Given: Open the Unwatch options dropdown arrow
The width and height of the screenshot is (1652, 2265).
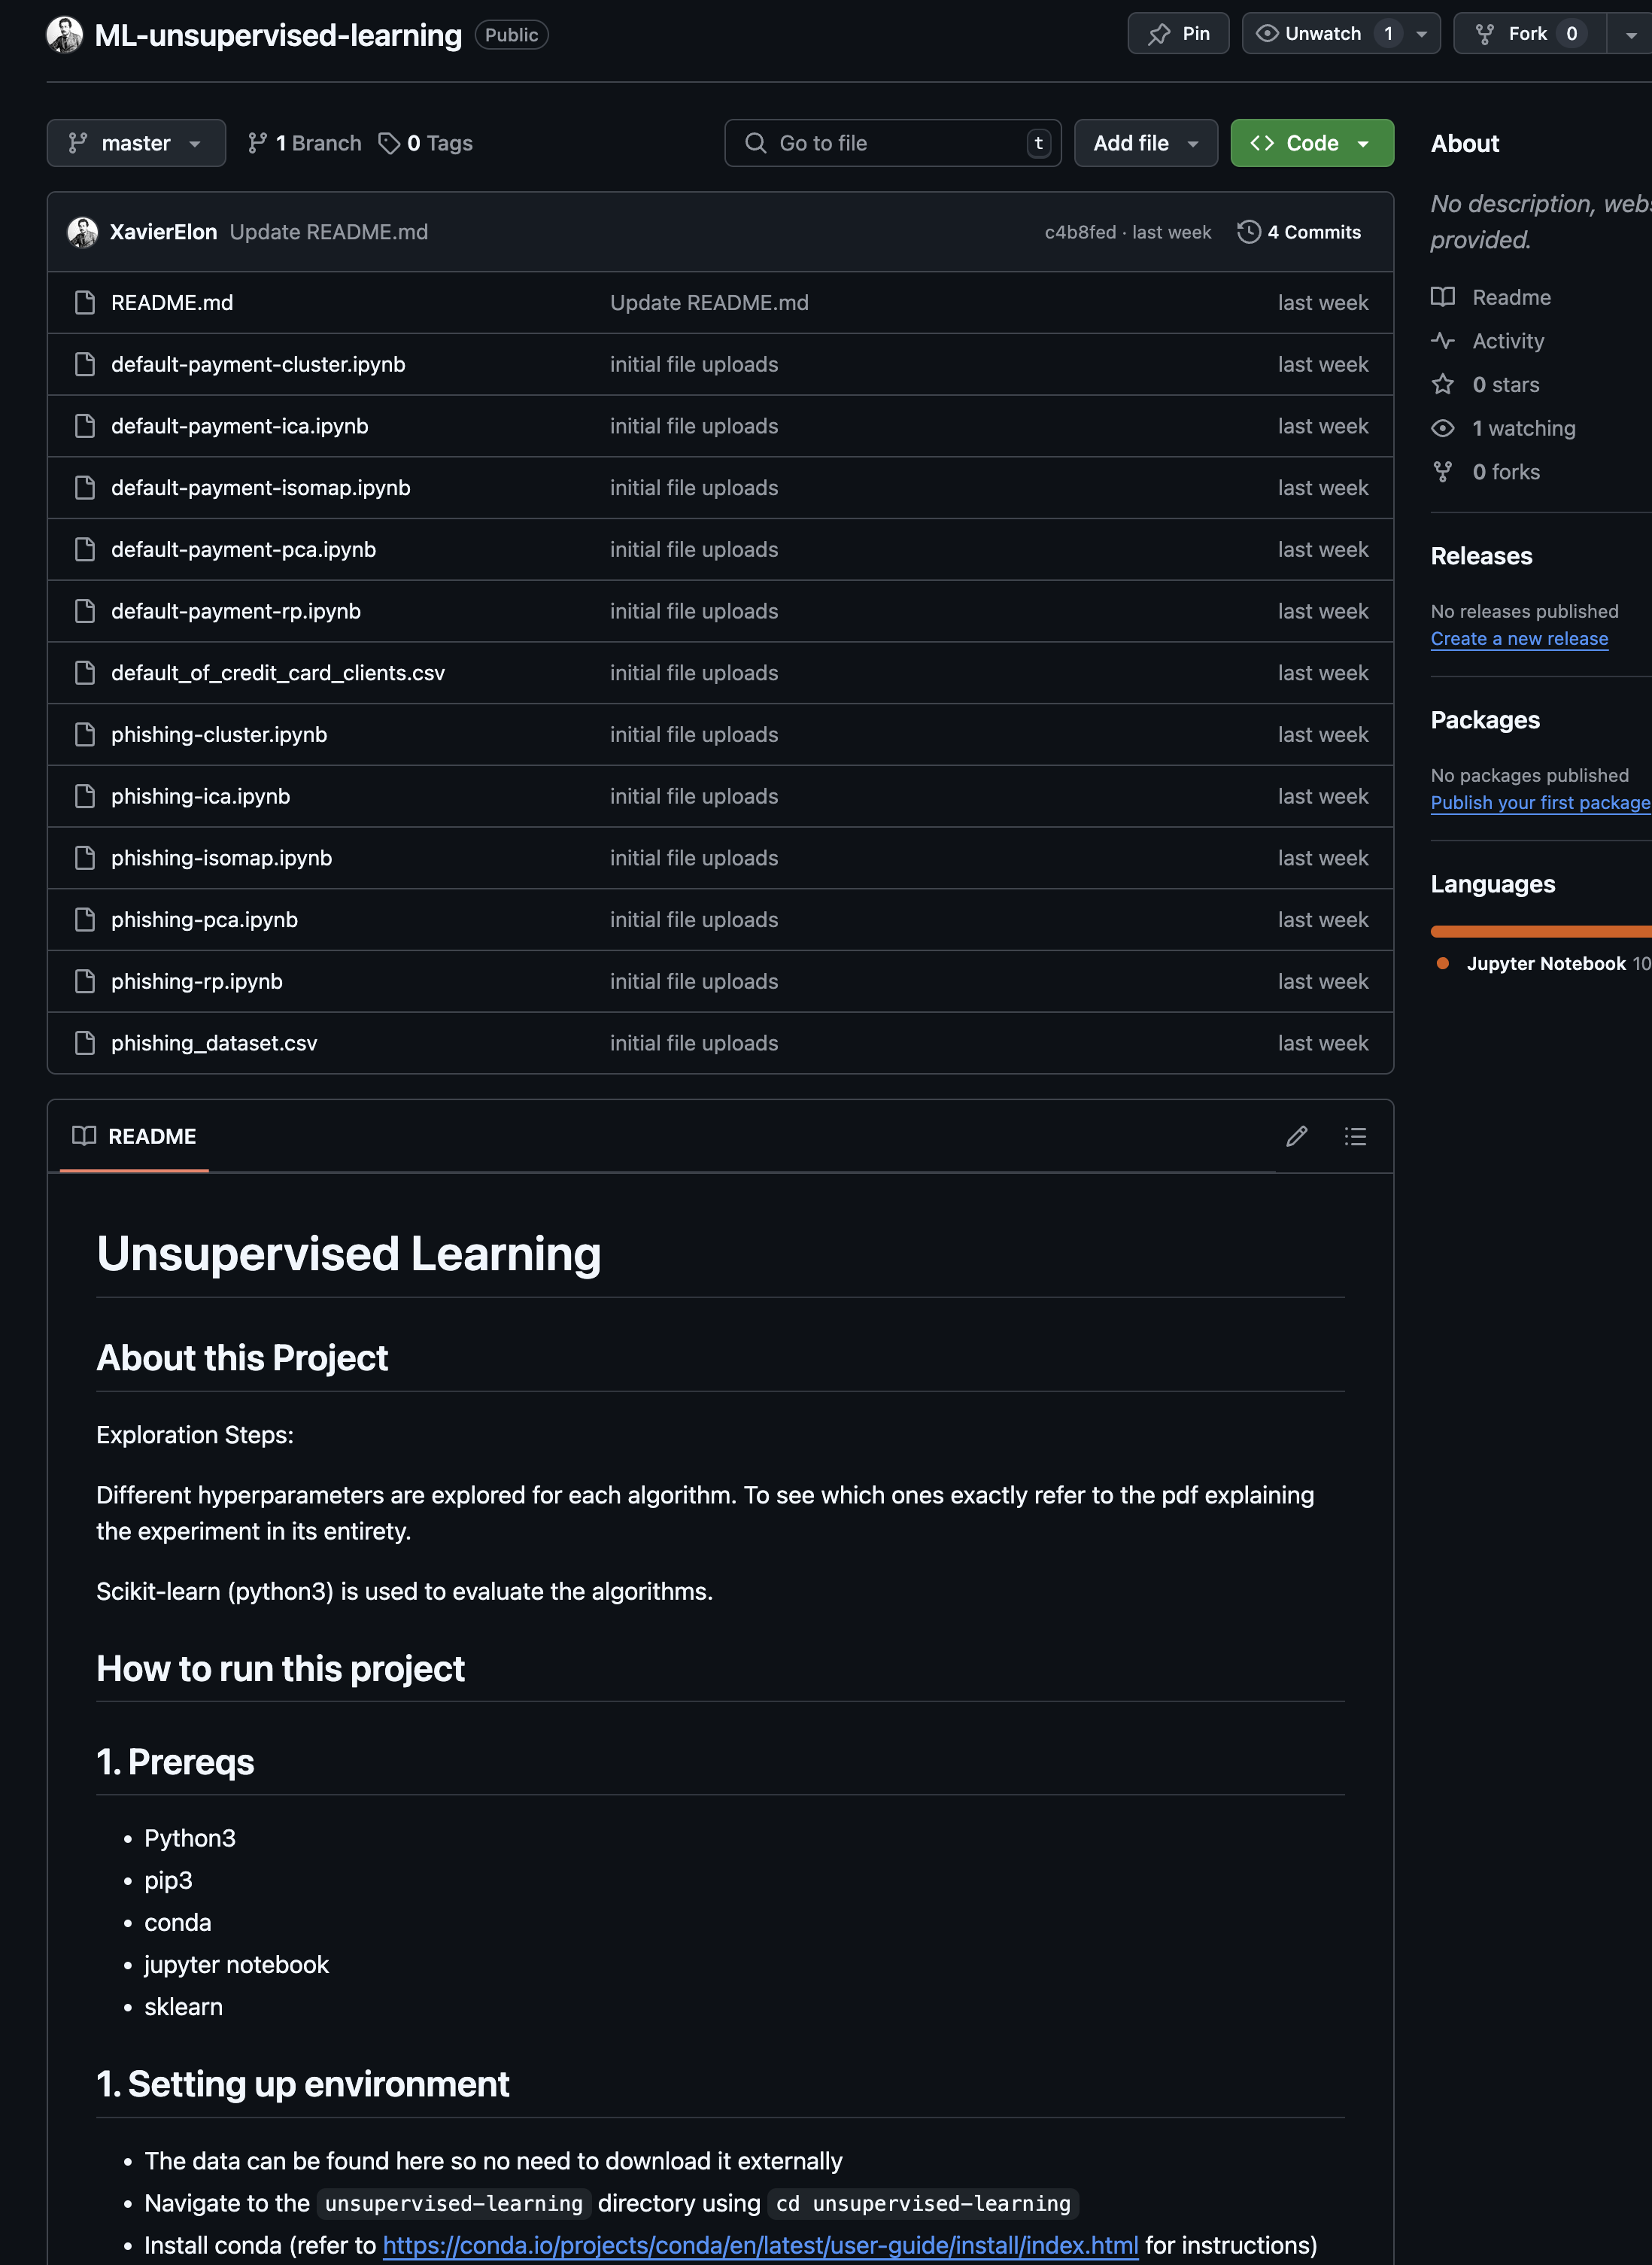Looking at the screenshot, I should (1421, 34).
